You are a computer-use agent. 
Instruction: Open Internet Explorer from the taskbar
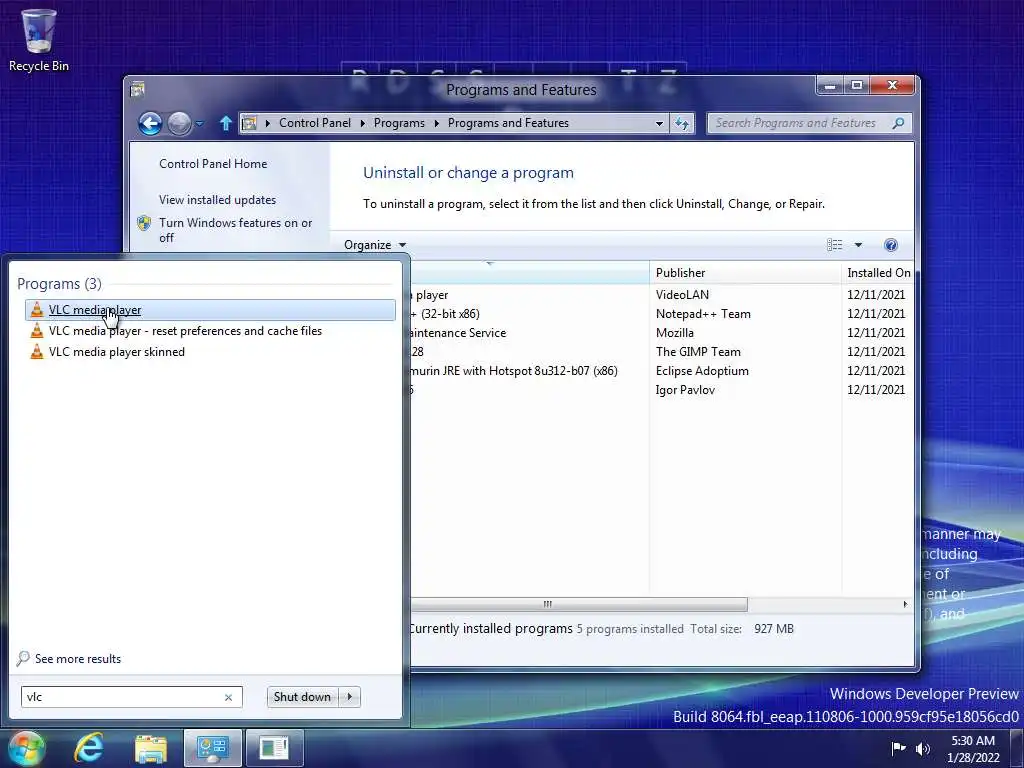[x=89, y=748]
